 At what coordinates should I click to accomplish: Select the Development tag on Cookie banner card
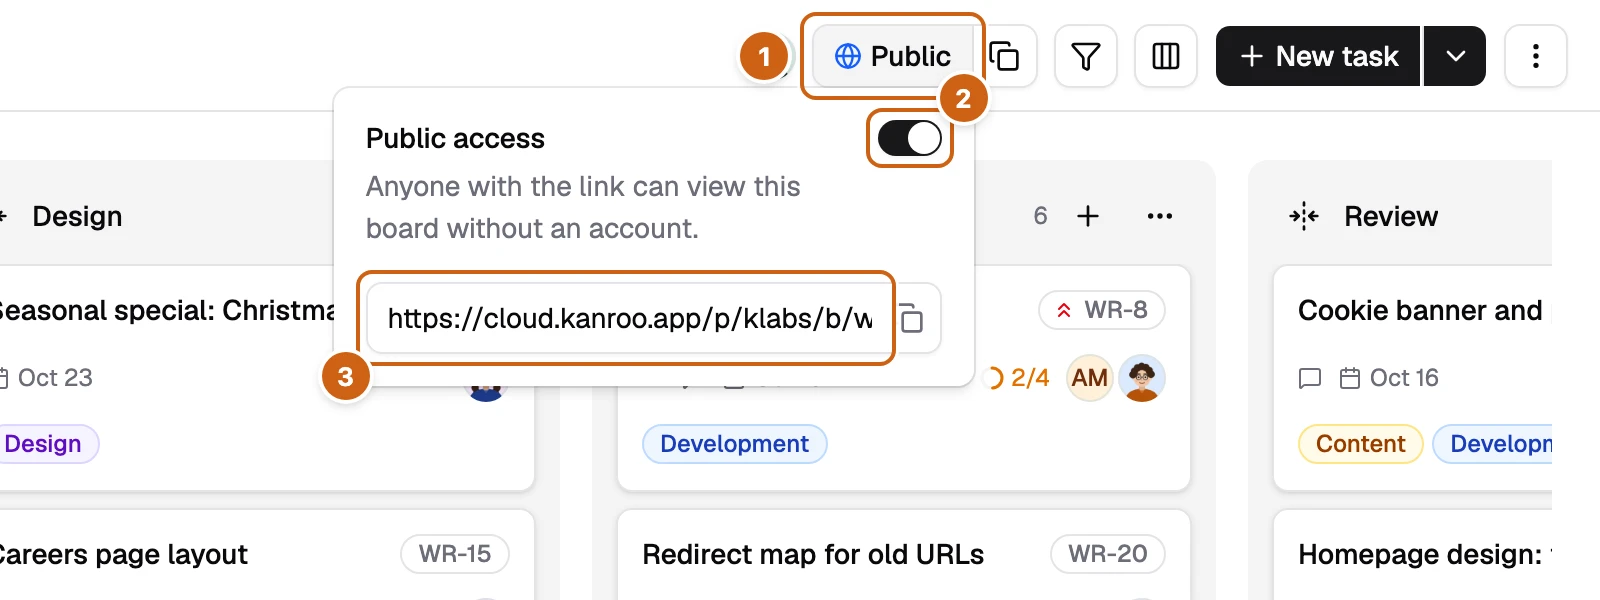(1492, 444)
